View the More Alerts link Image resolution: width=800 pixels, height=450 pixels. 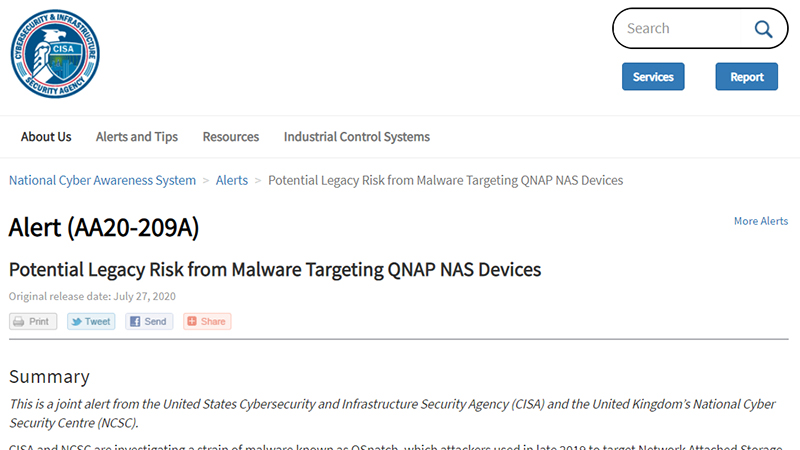tap(760, 221)
